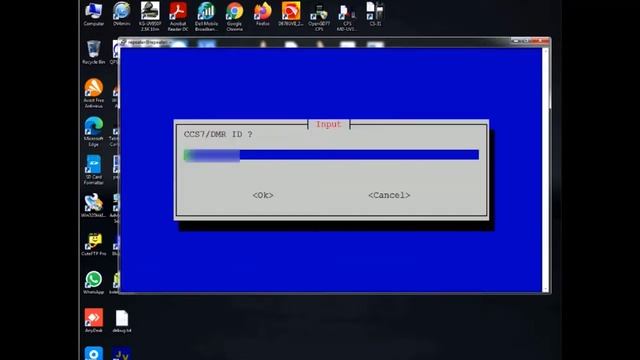Viewport: 640px width, 360px height.
Task: Click the red 'Input' dialog title
Action: tap(329, 124)
